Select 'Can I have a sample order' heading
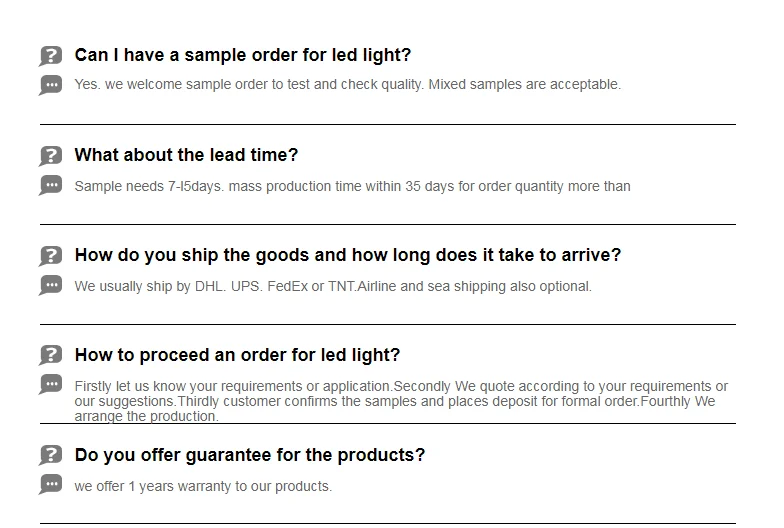This screenshot has width=784, height=528. click(242, 55)
